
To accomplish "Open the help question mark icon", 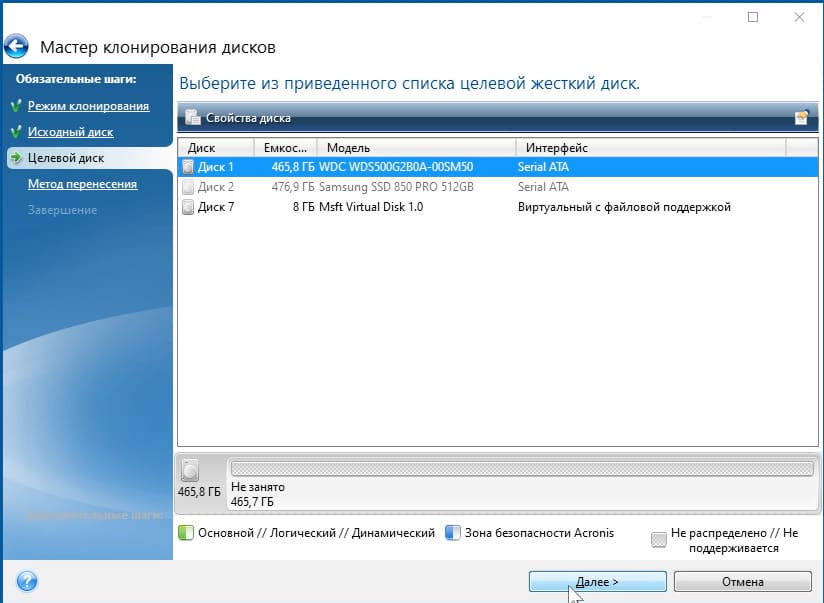I will 27,581.
